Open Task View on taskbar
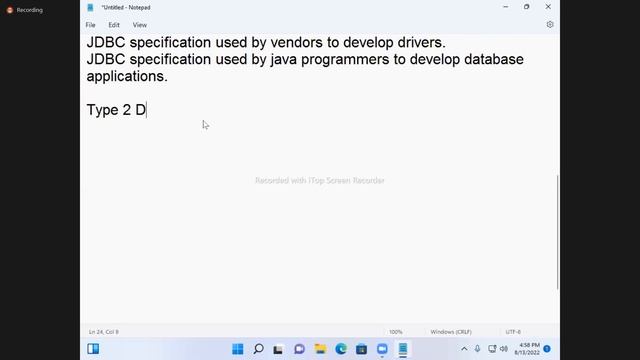The width and height of the screenshot is (640, 360). (x=278, y=349)
